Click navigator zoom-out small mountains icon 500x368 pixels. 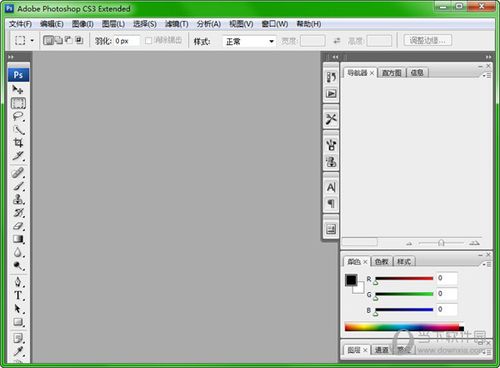[409, 244]
